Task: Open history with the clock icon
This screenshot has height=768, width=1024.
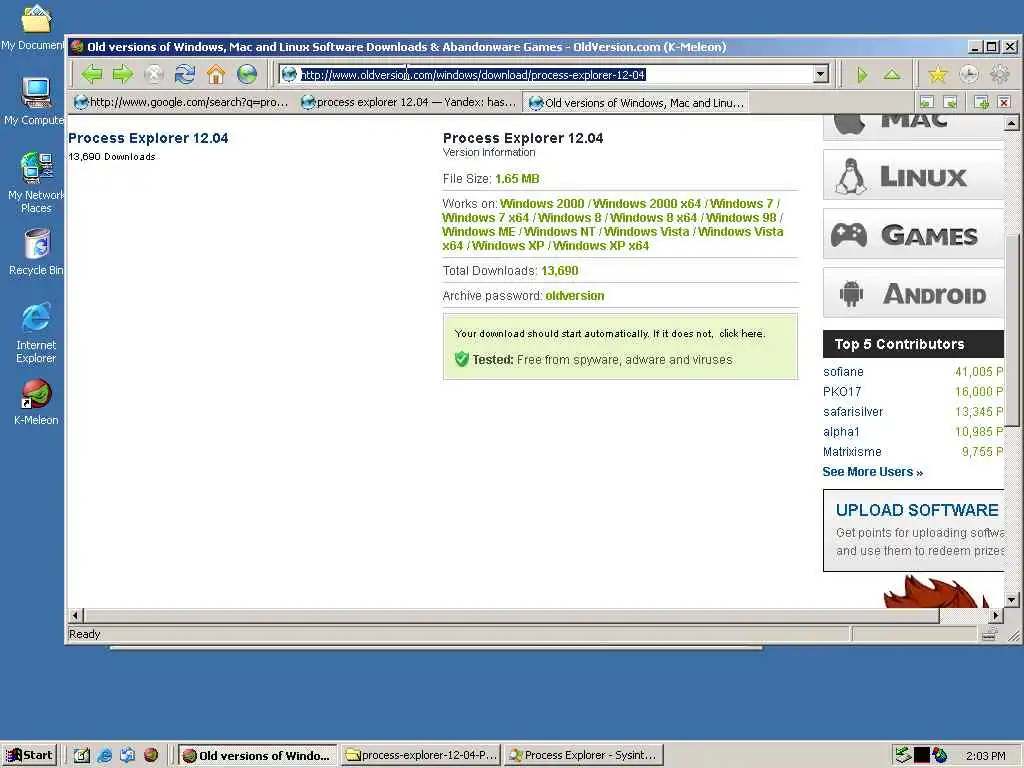Action: [x=969, y=75]
